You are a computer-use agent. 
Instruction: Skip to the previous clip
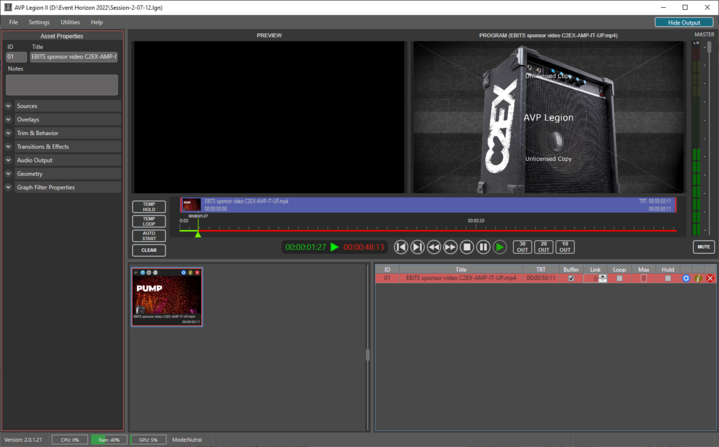401,247
